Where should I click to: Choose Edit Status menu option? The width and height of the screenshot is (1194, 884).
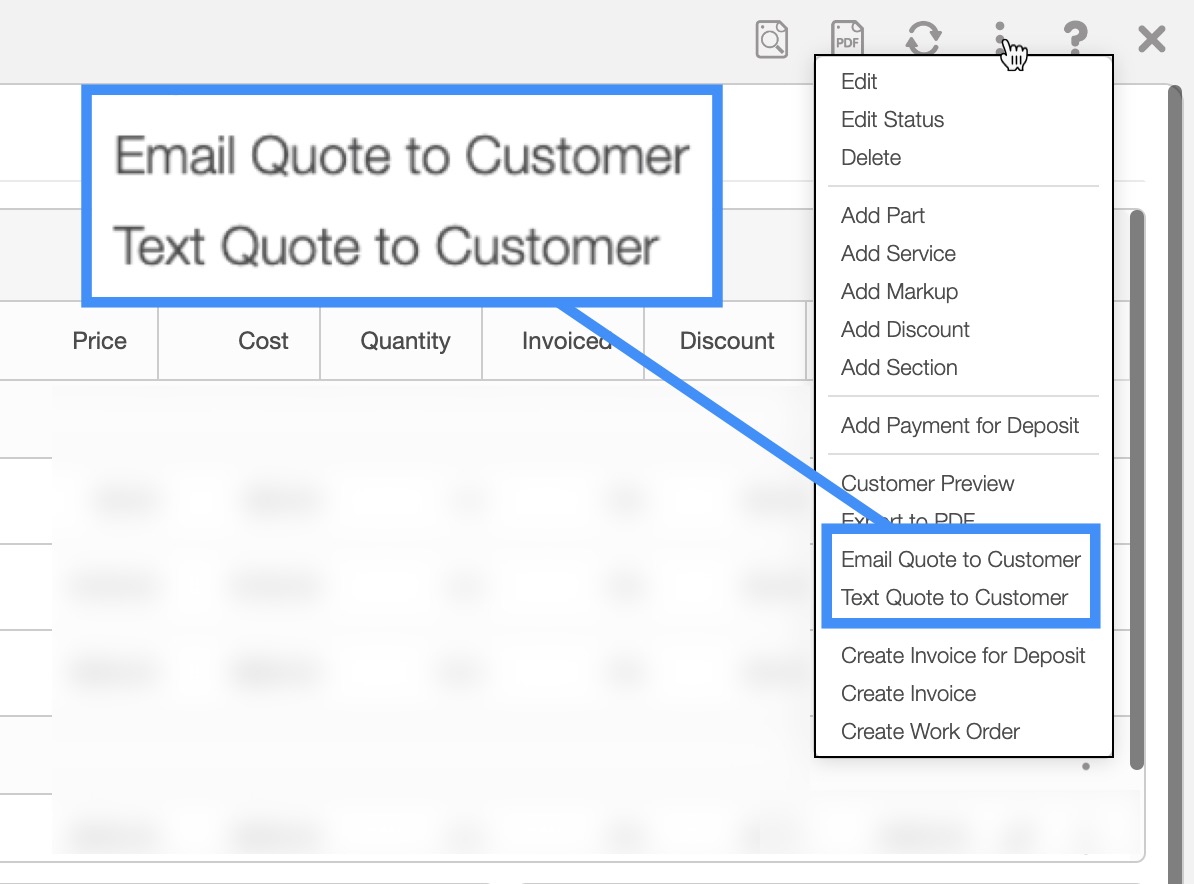click(x=892, y=120)
